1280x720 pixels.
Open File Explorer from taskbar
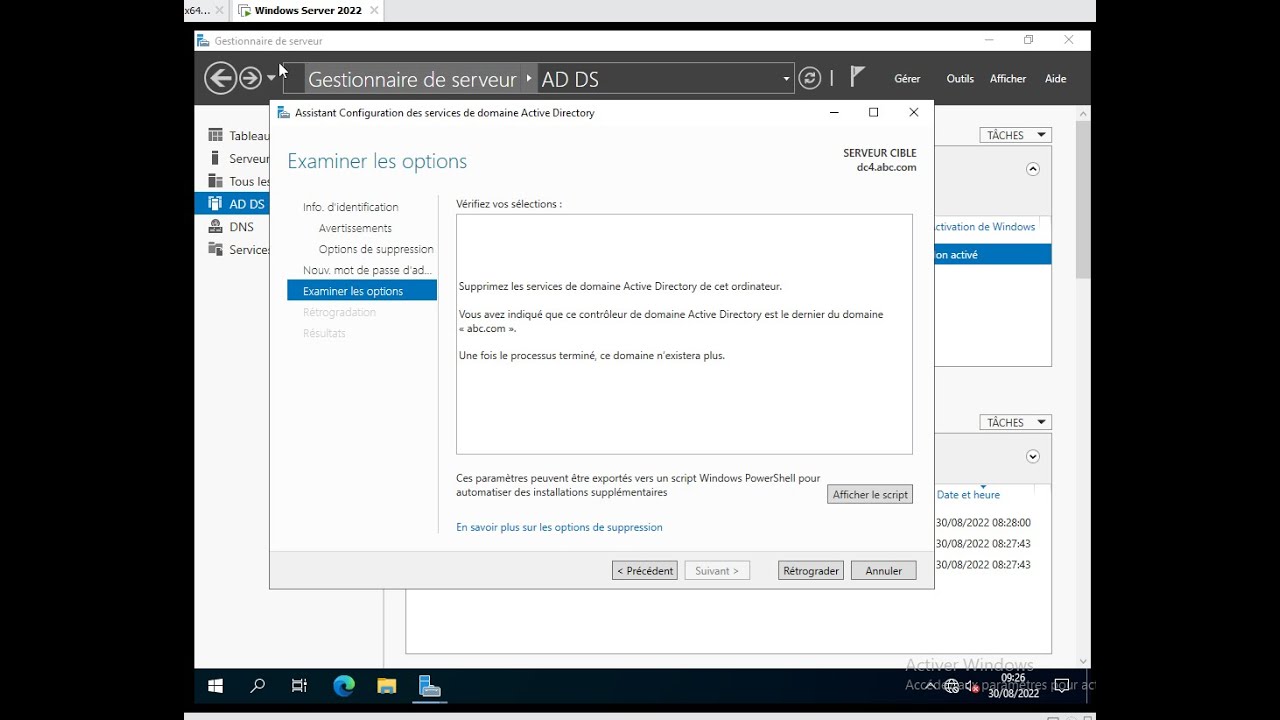click(387, 686)
